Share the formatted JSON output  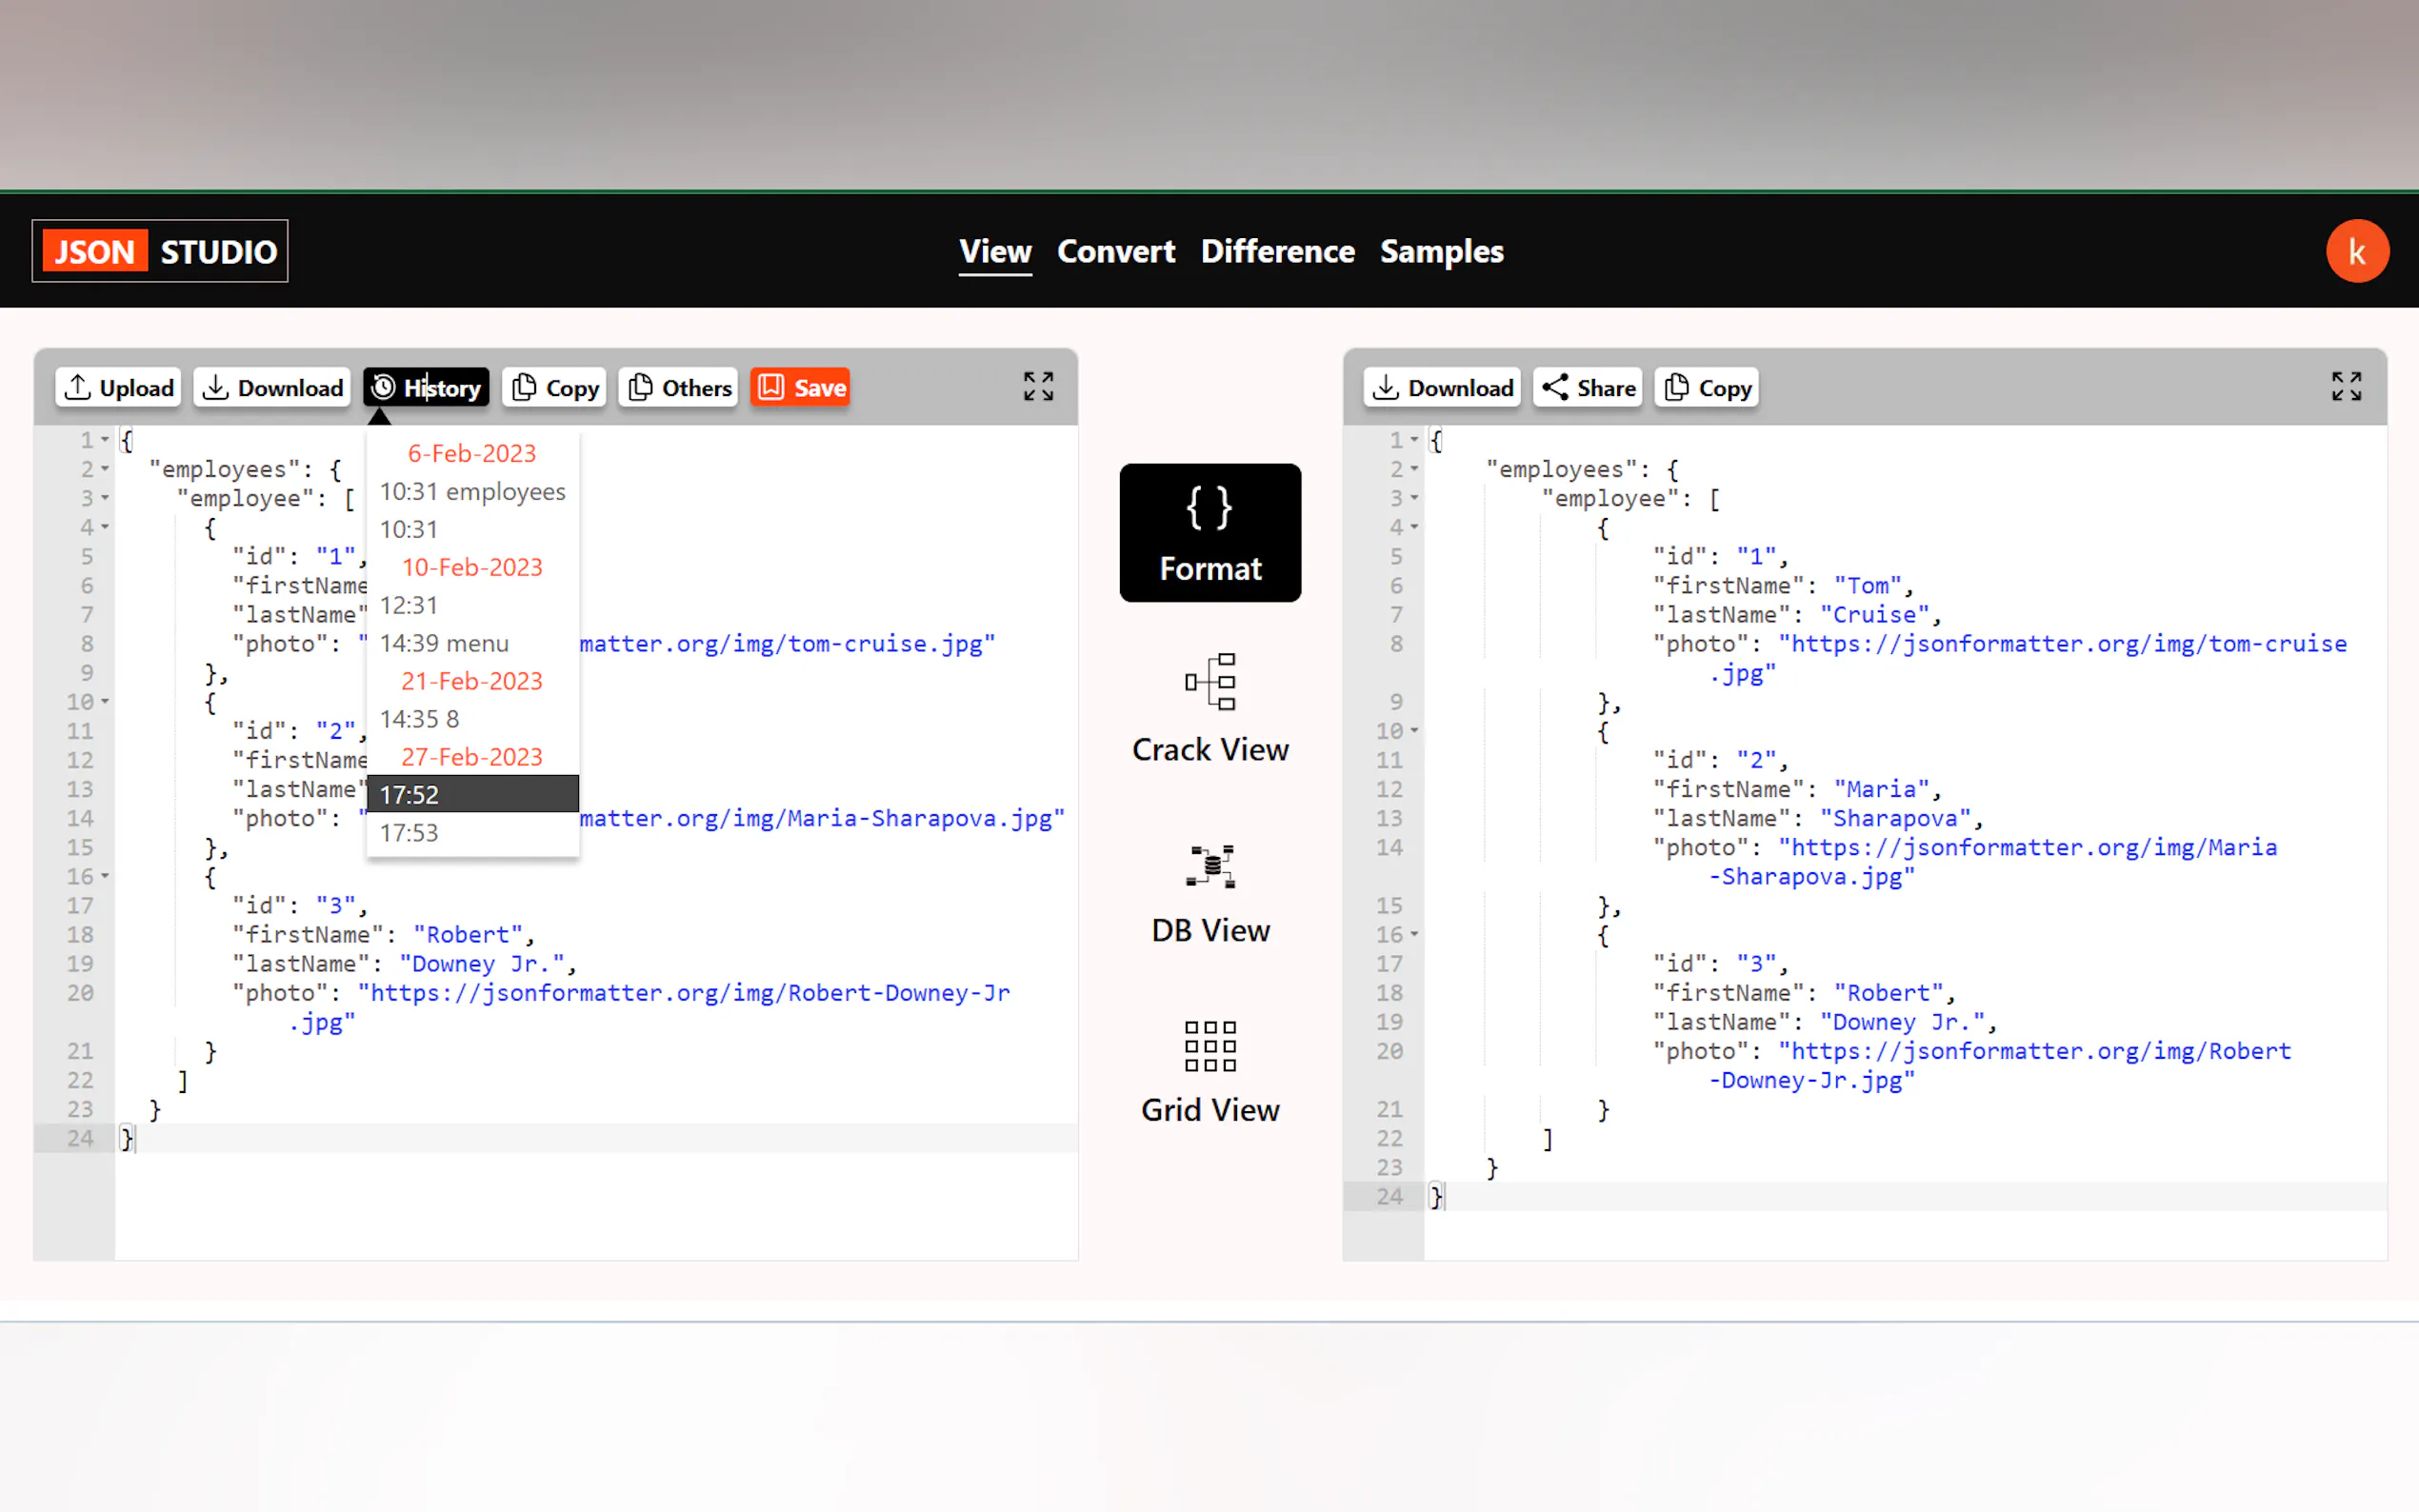pos(1587,387)
